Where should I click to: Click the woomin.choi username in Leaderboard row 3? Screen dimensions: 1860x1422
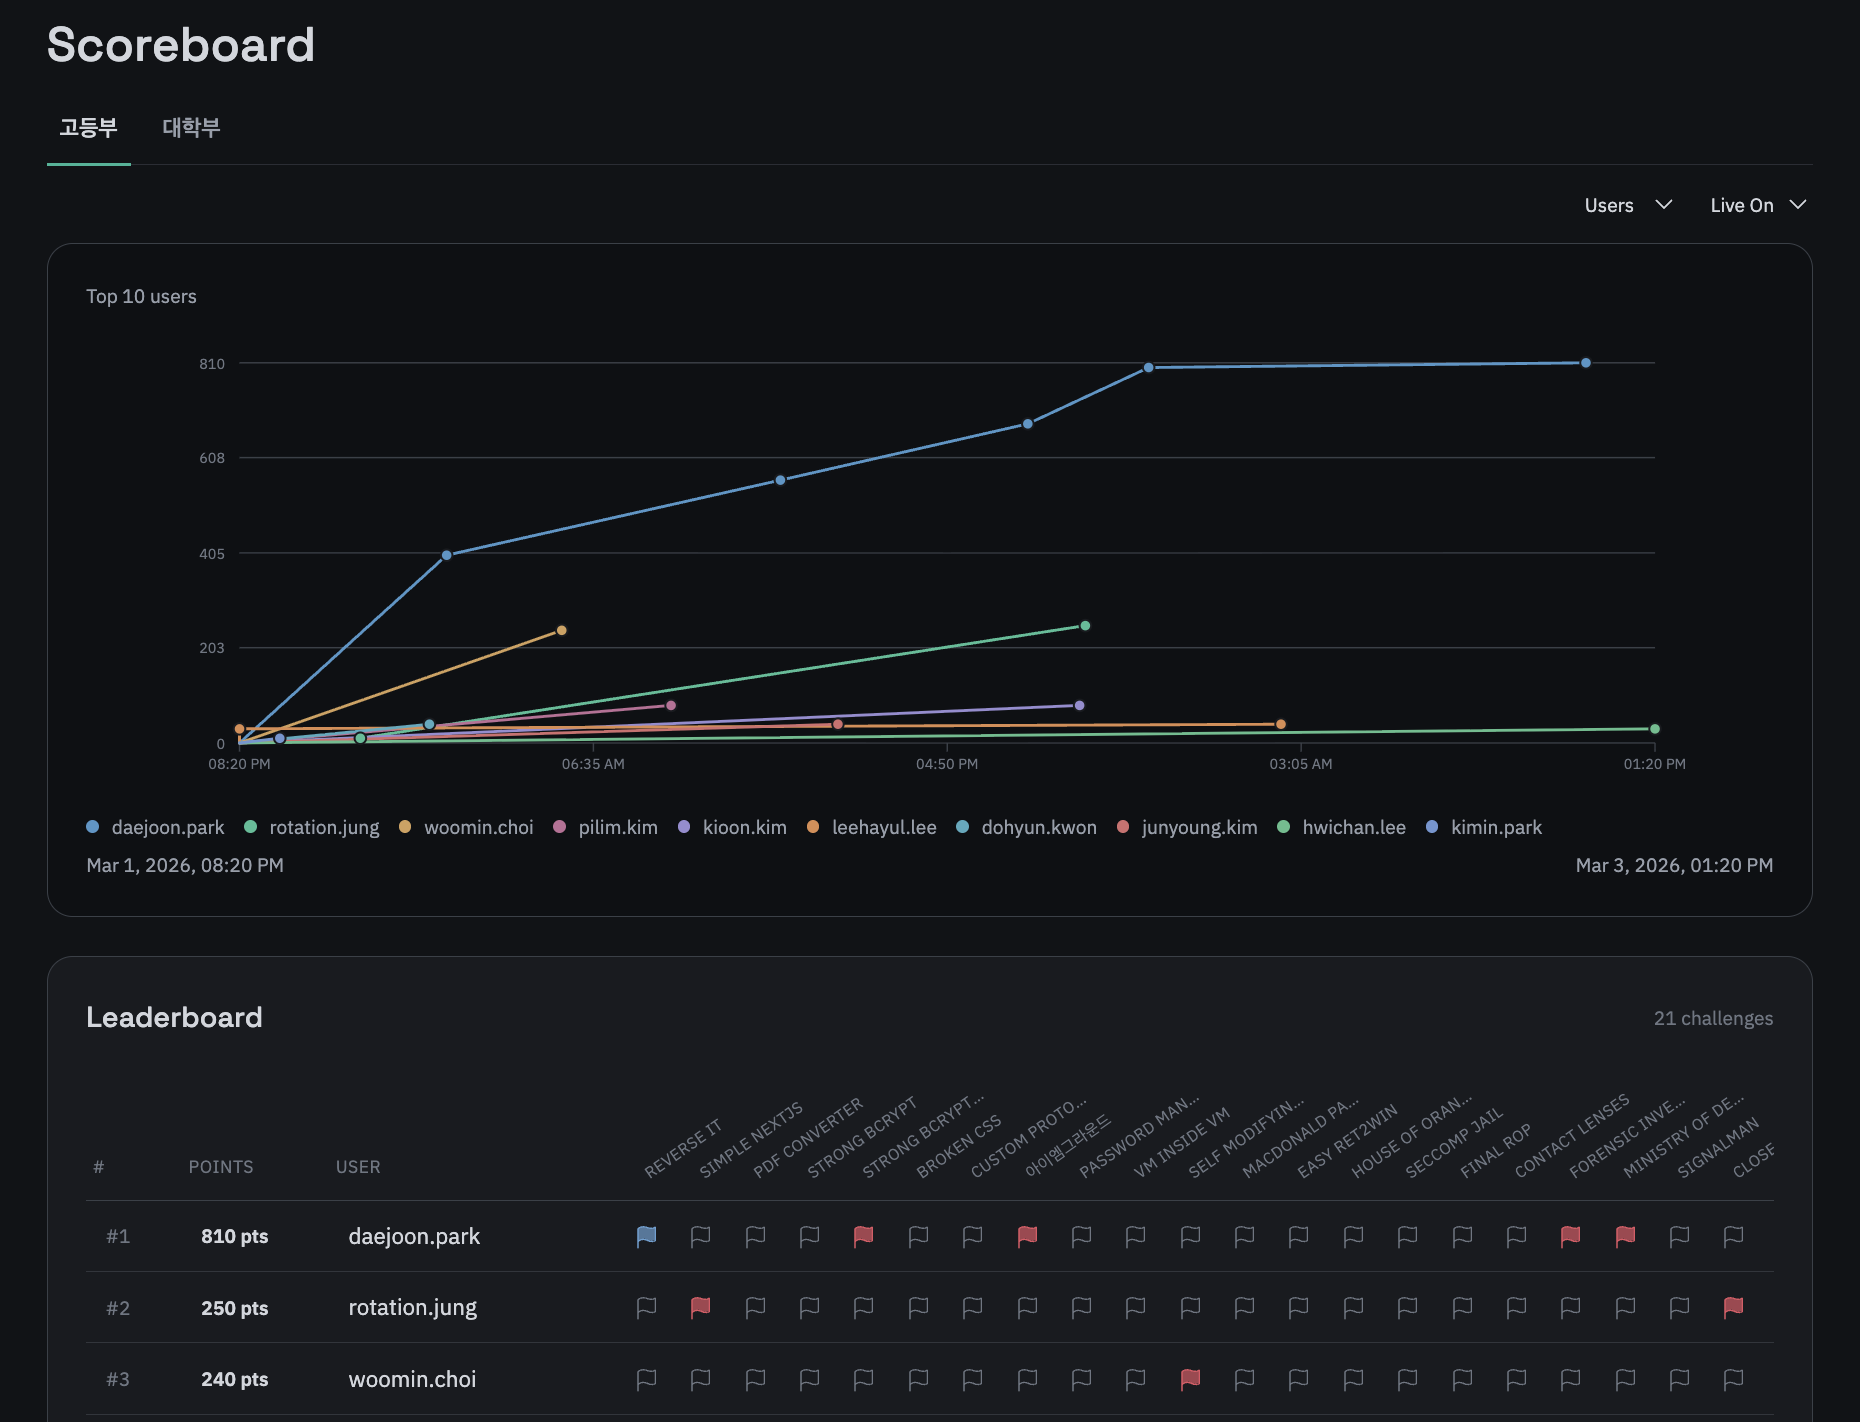[412, 1379]
